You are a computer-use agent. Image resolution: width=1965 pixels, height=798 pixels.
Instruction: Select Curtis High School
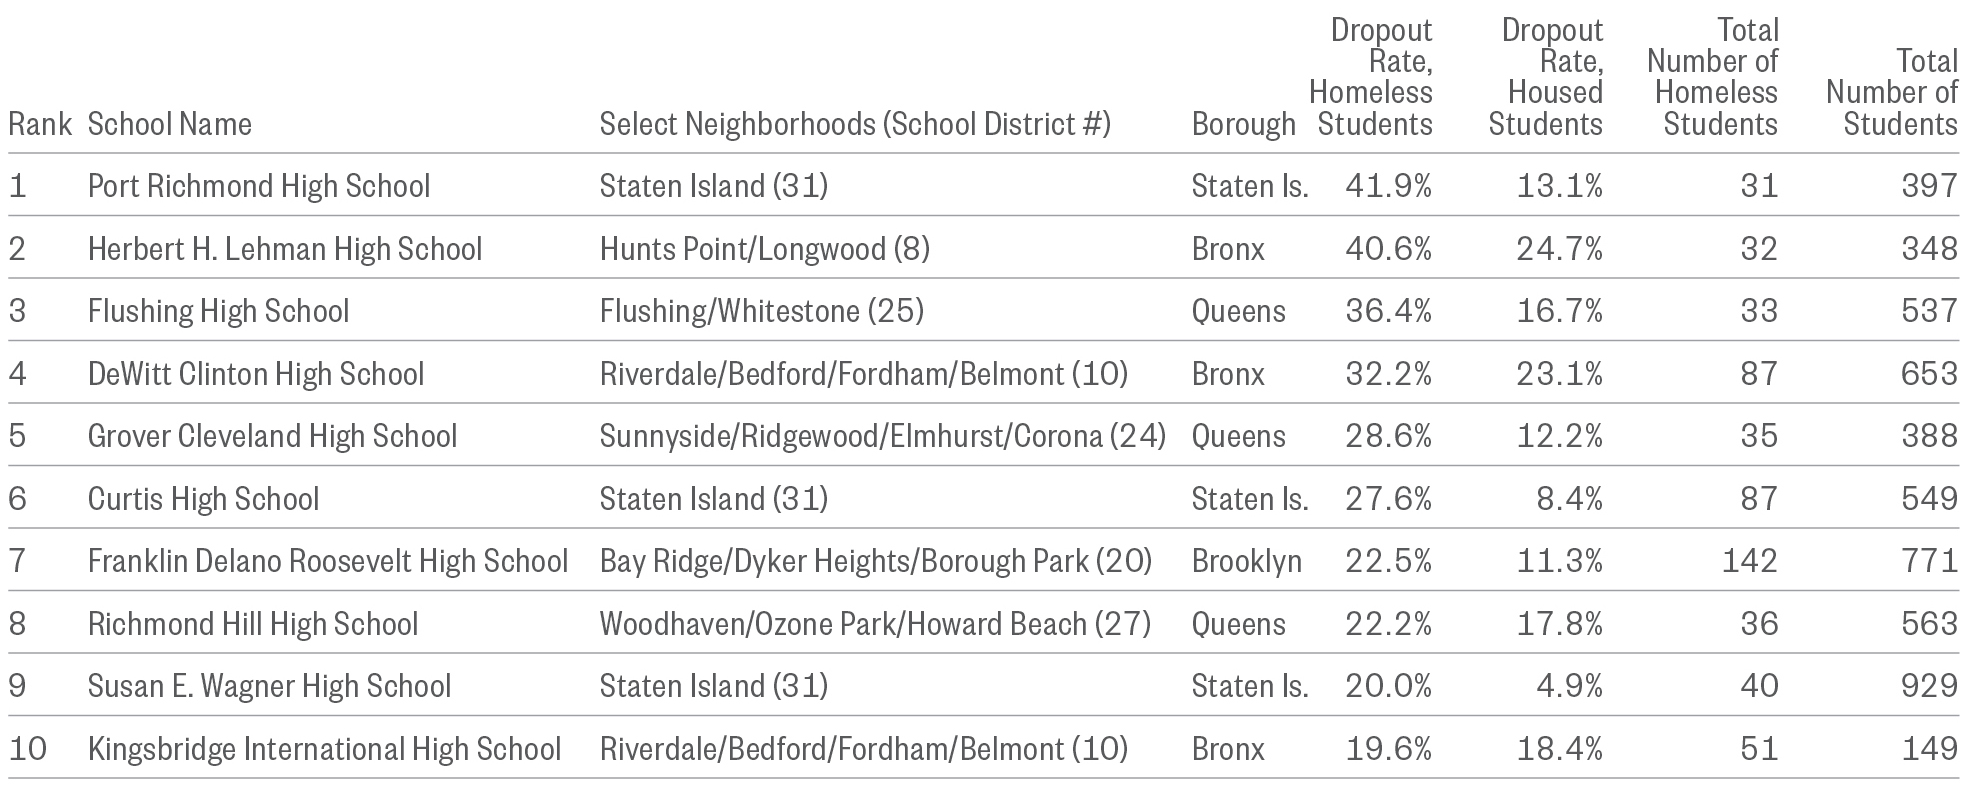click(203, 499)
